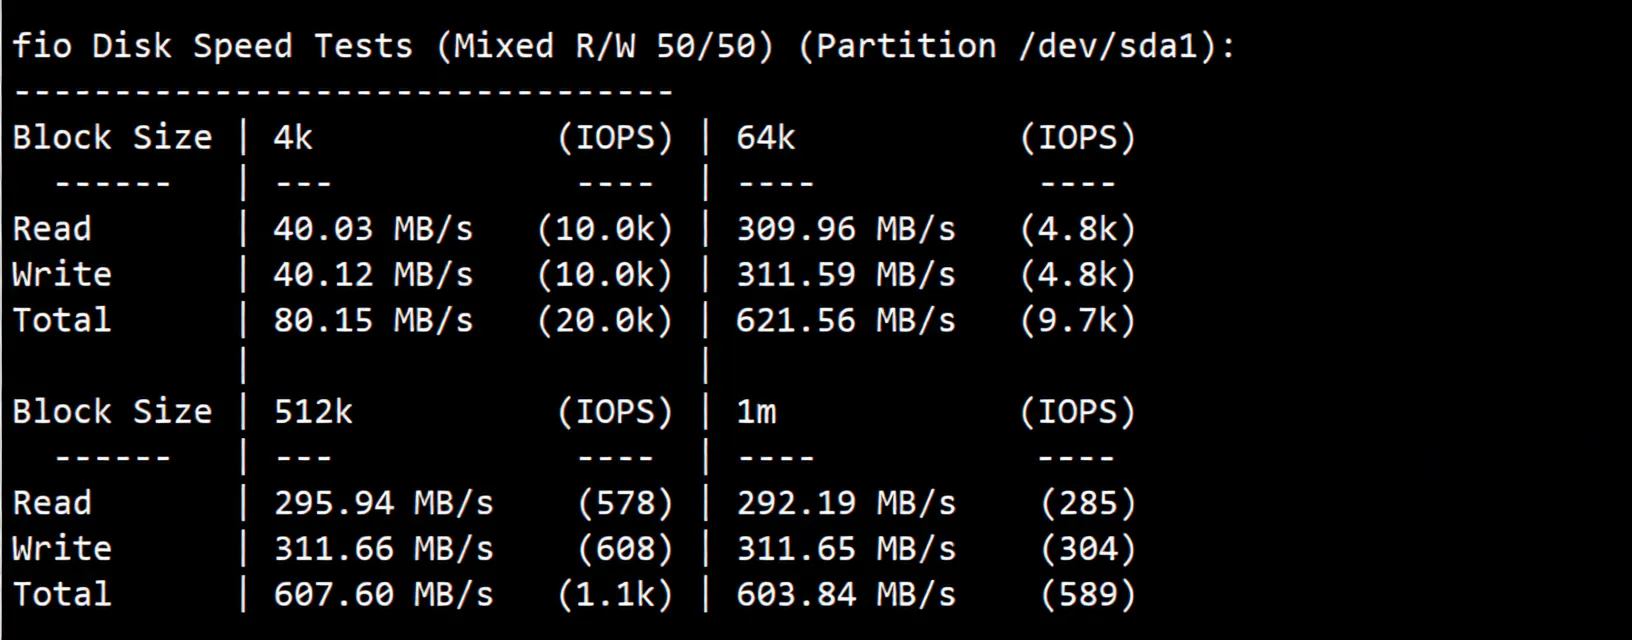Screen dimensions: 1632x640
Task: Click the 1m block size header
Action: click(756, 412)
